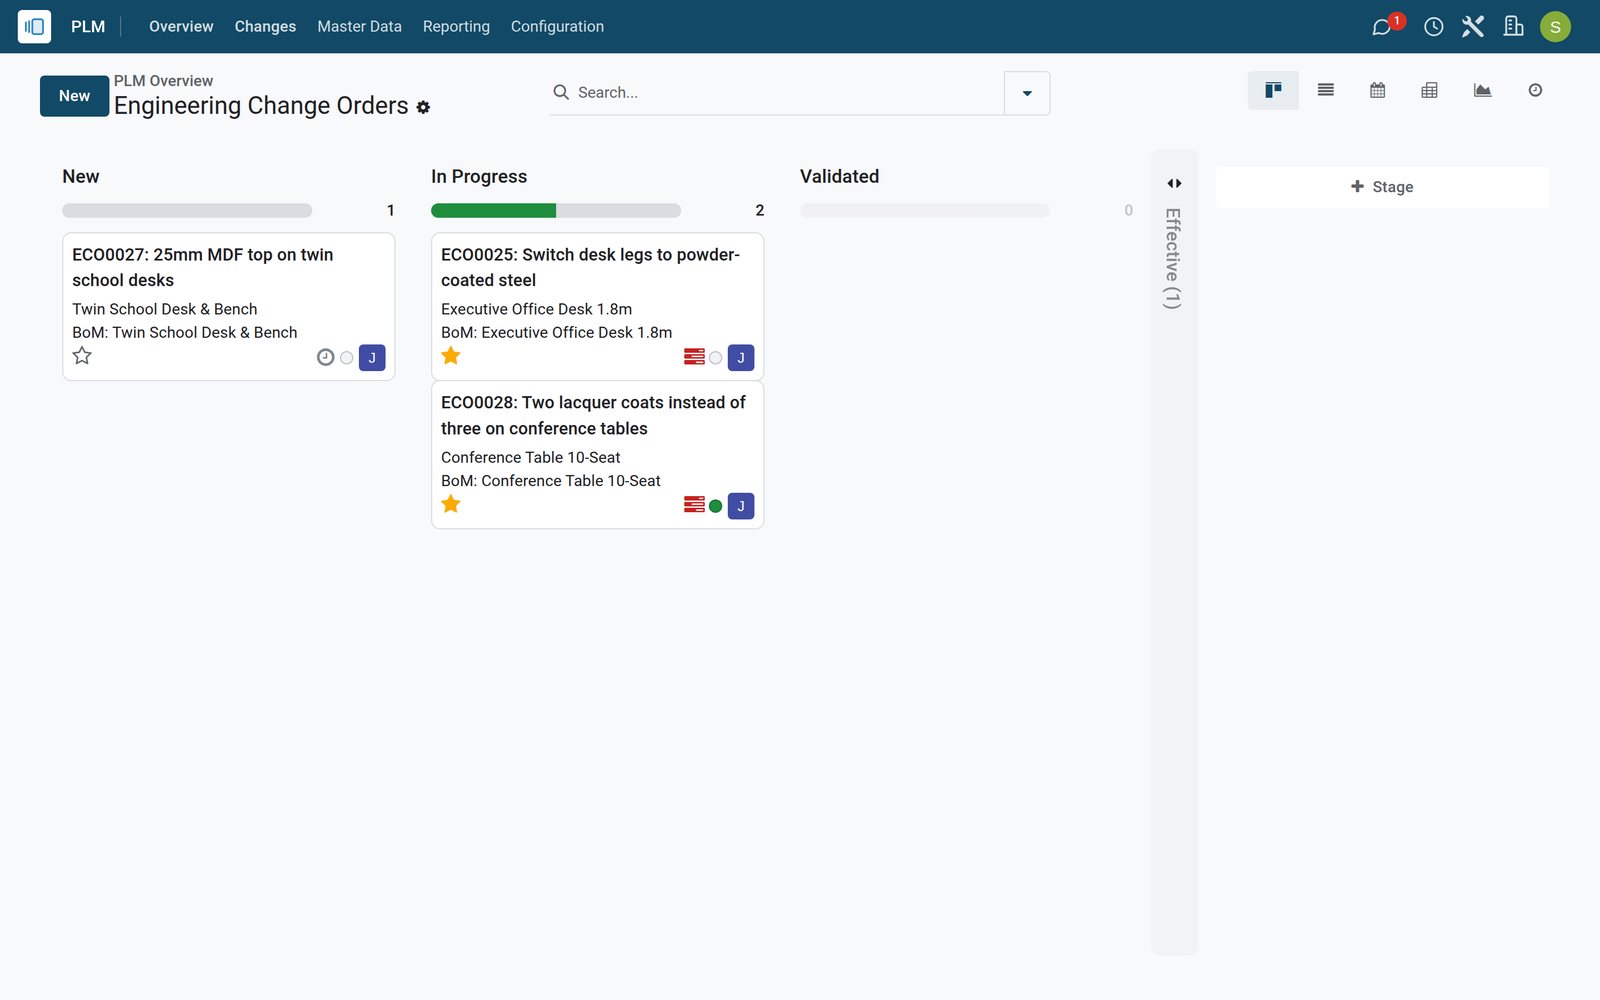Click 'BoM: Twin School Desk & Bench' text
Viewport: 1600px width, 1000px height.
185,333
